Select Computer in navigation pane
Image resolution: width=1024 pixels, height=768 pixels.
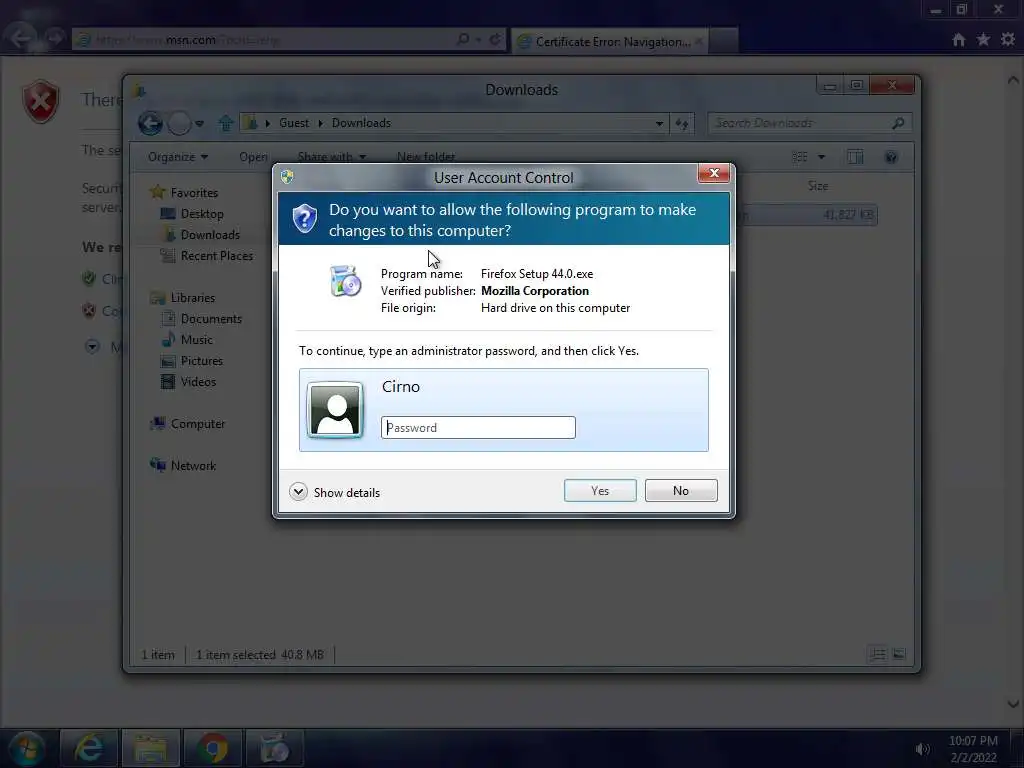point(198,423)
